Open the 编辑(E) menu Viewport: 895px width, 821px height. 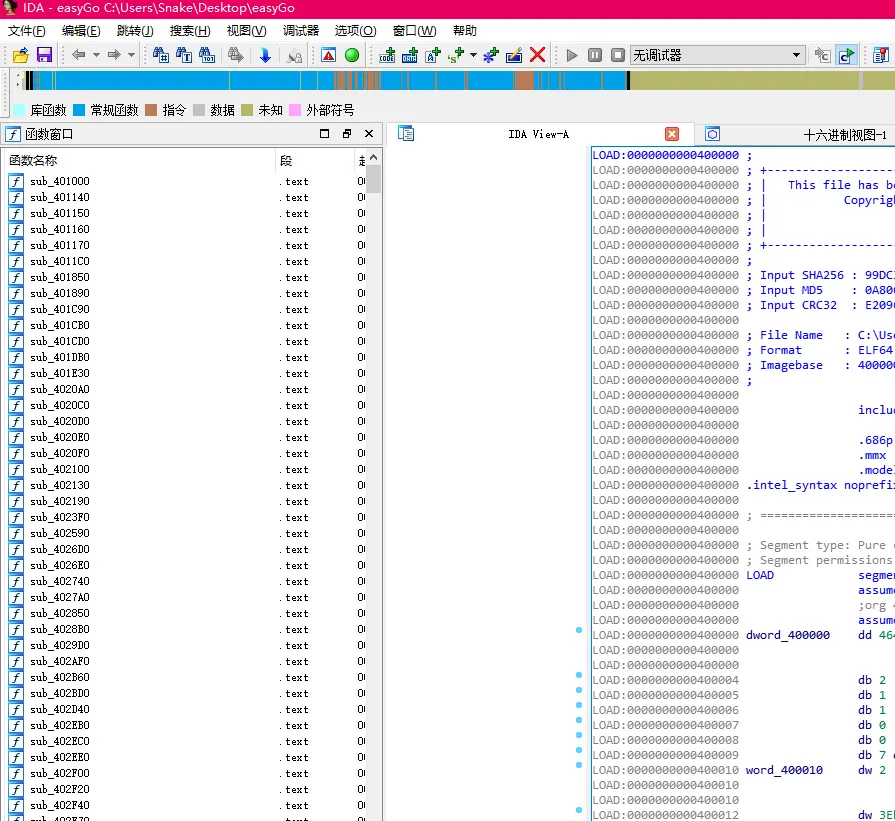81,31
